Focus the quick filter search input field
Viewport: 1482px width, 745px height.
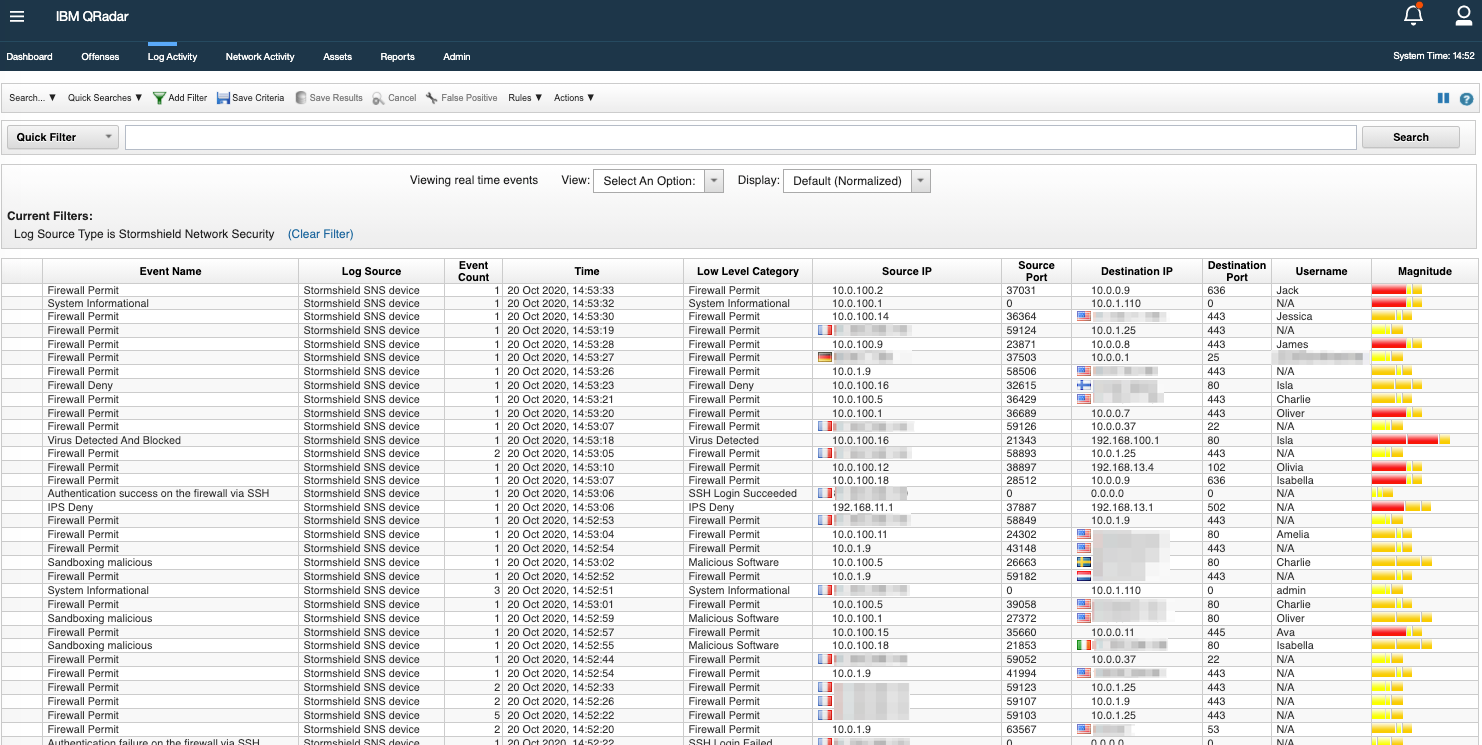click(740, 137)
